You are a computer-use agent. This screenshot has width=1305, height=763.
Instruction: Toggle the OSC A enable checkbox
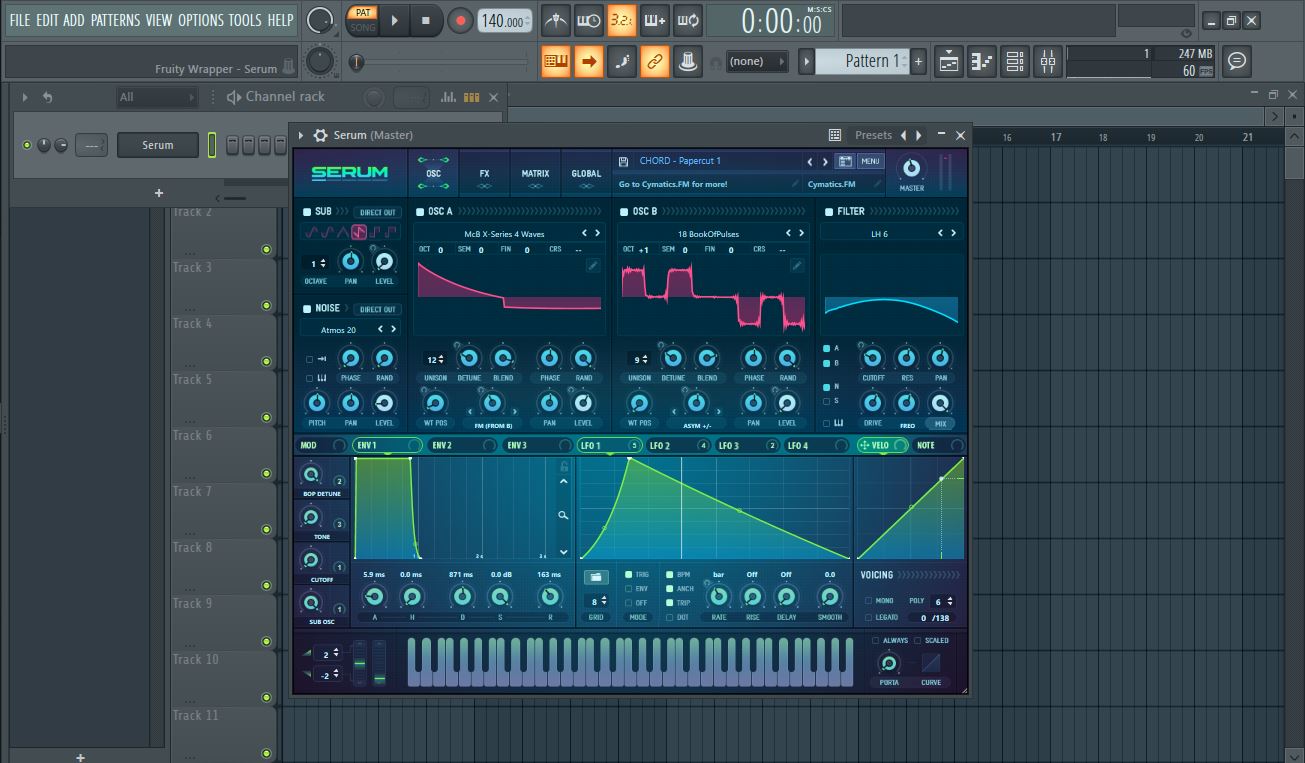pyautogui.click(x=420, y=212)
